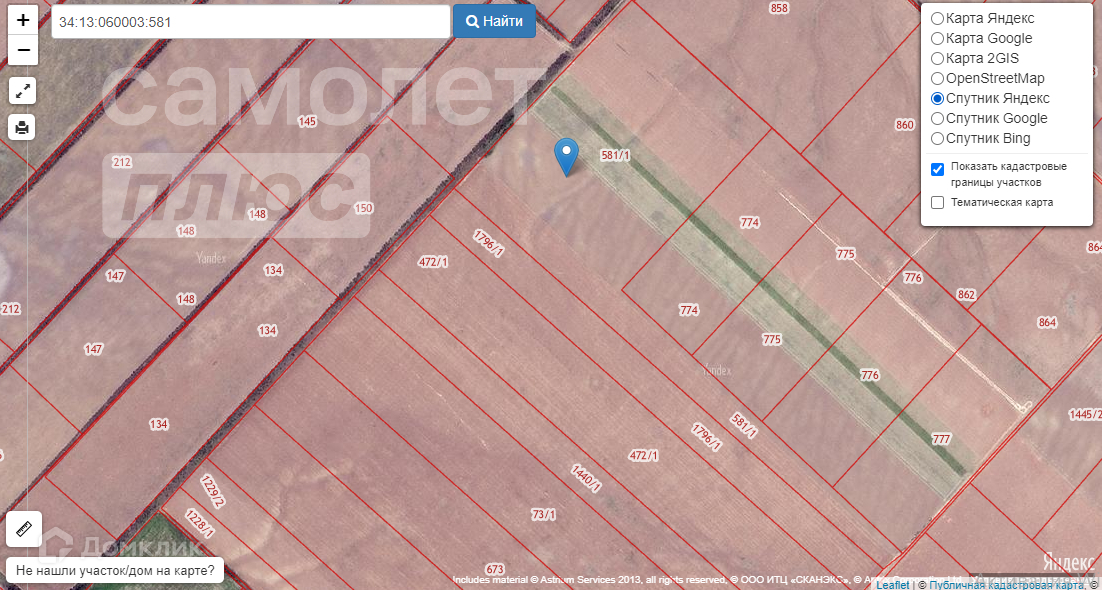Click parcel label 150
The width and height of the screenshot is (1102, 590).
[363, 208]
